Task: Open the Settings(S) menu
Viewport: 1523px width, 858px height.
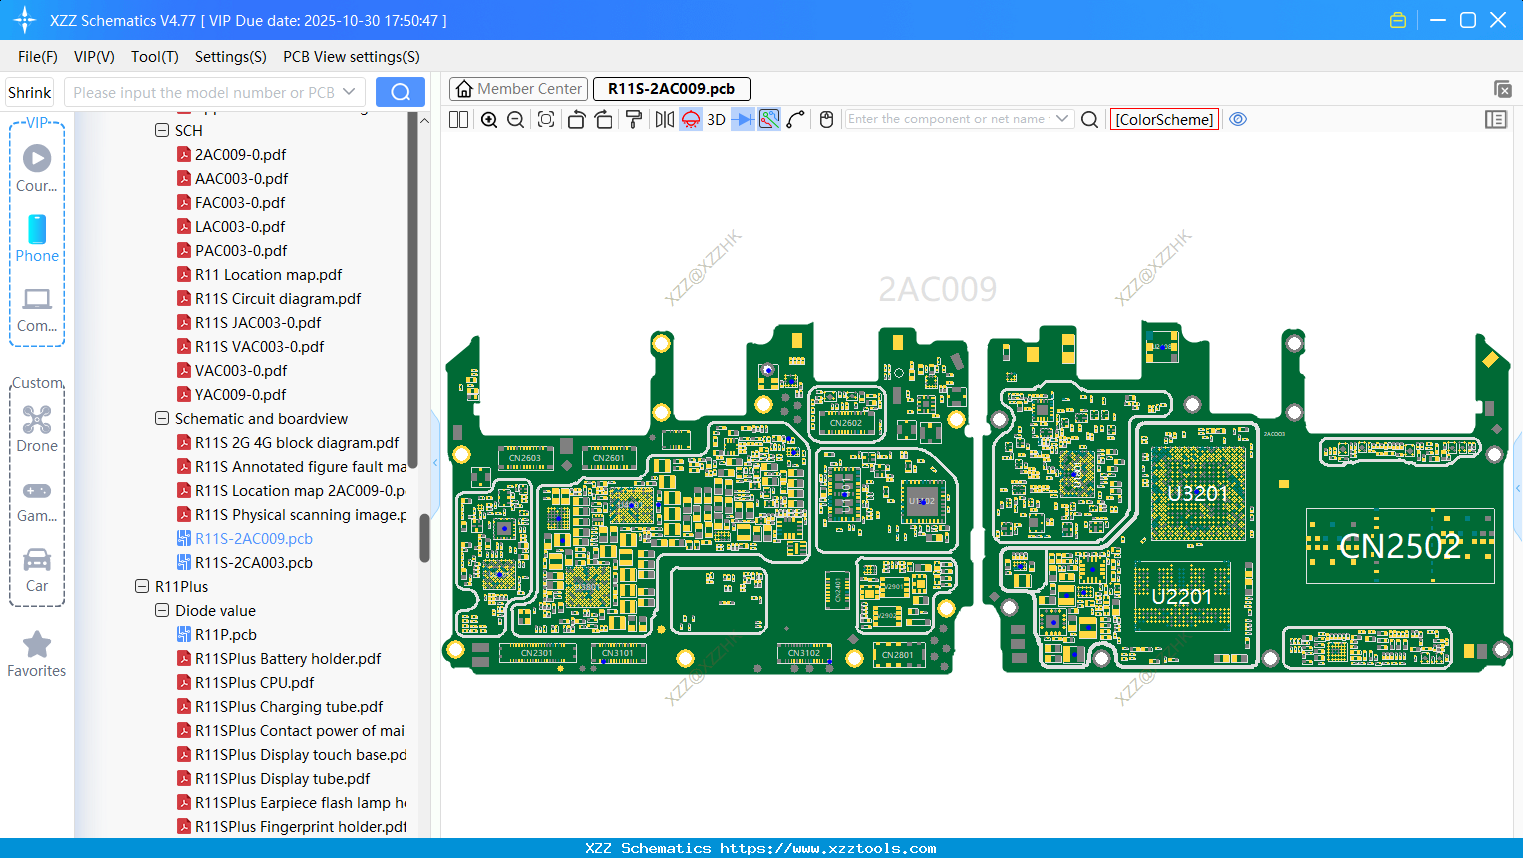Action: 229,57
